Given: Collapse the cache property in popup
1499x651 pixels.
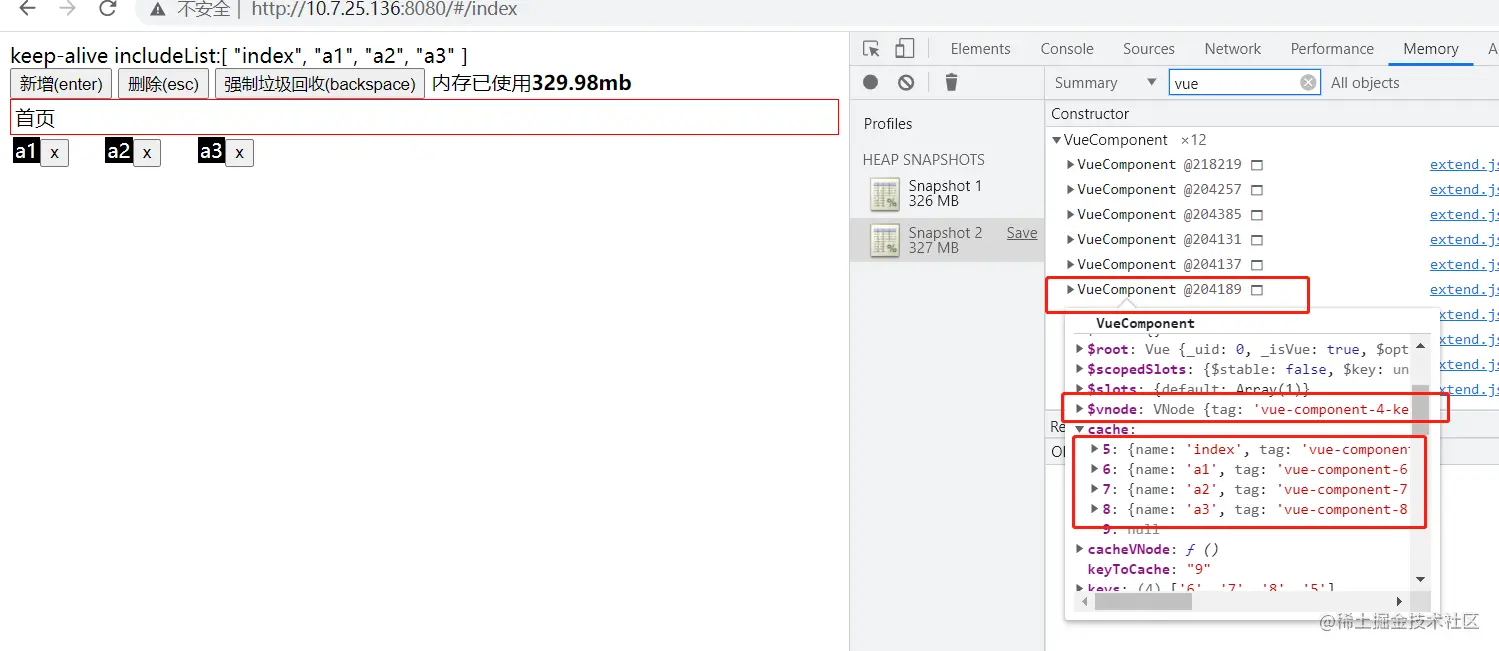Looking at the screenshot, I should click(1079, 429).
